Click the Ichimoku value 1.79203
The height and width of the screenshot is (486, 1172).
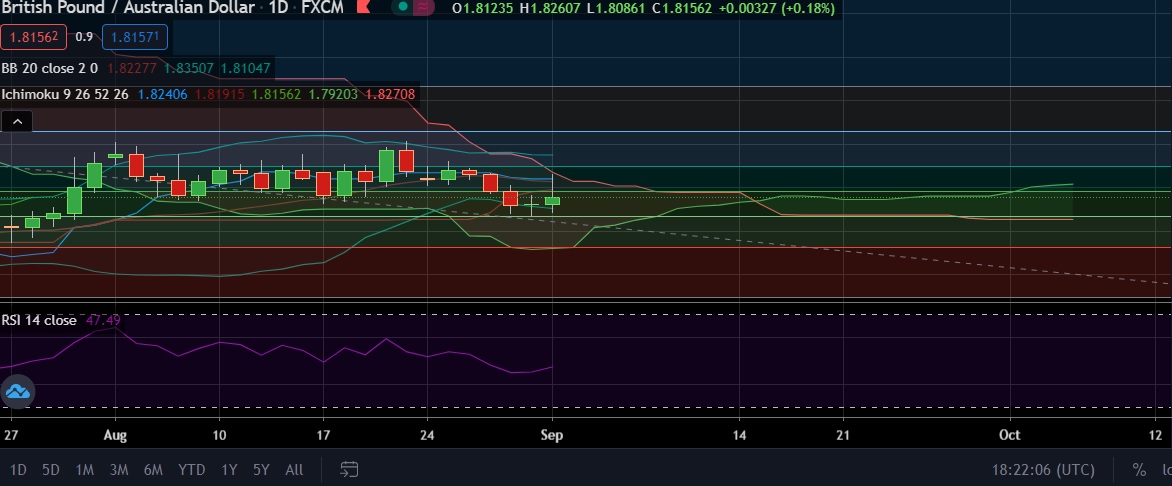click(x=333, y=95)
